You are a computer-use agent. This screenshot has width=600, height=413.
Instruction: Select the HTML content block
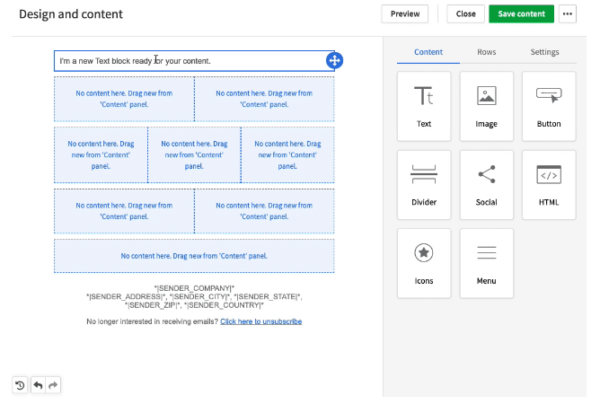coord(549,185)
